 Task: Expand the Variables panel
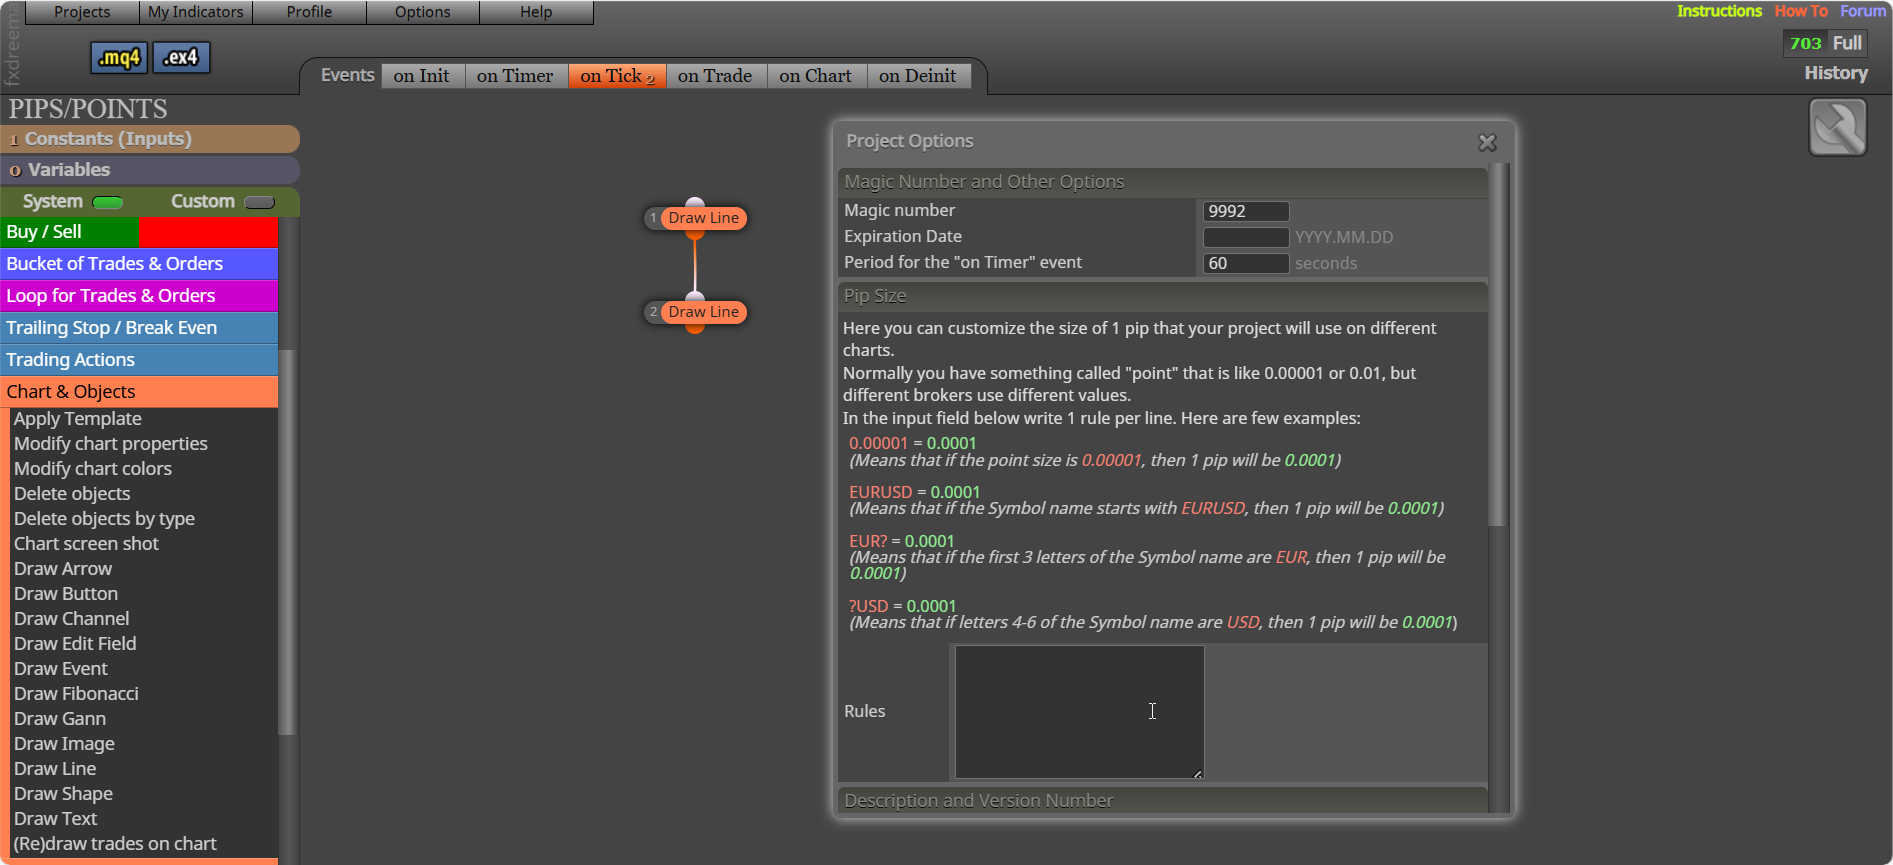point(150,170)
